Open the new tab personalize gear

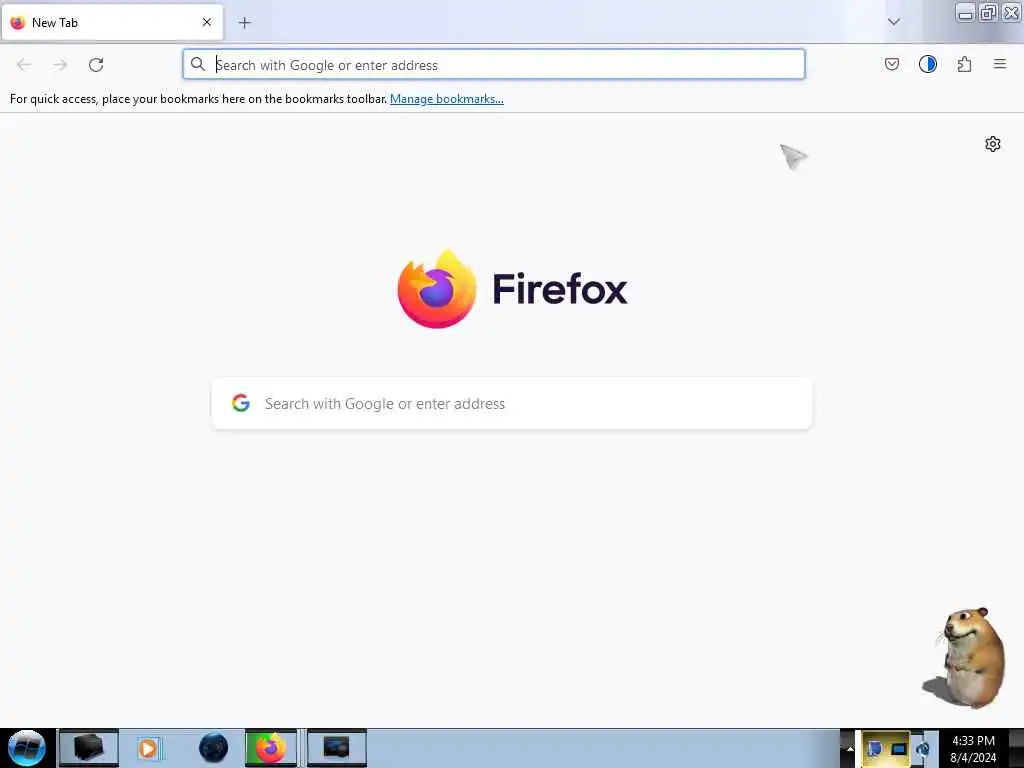pos(993,144)
